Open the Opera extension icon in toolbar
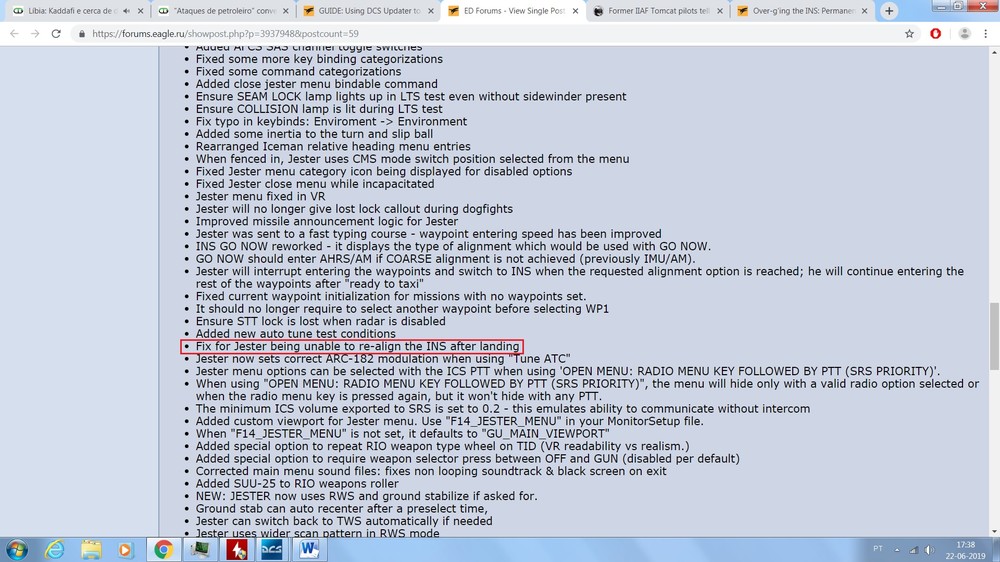The width and height of the screenshot is (1000, 562). pos(936,34)
